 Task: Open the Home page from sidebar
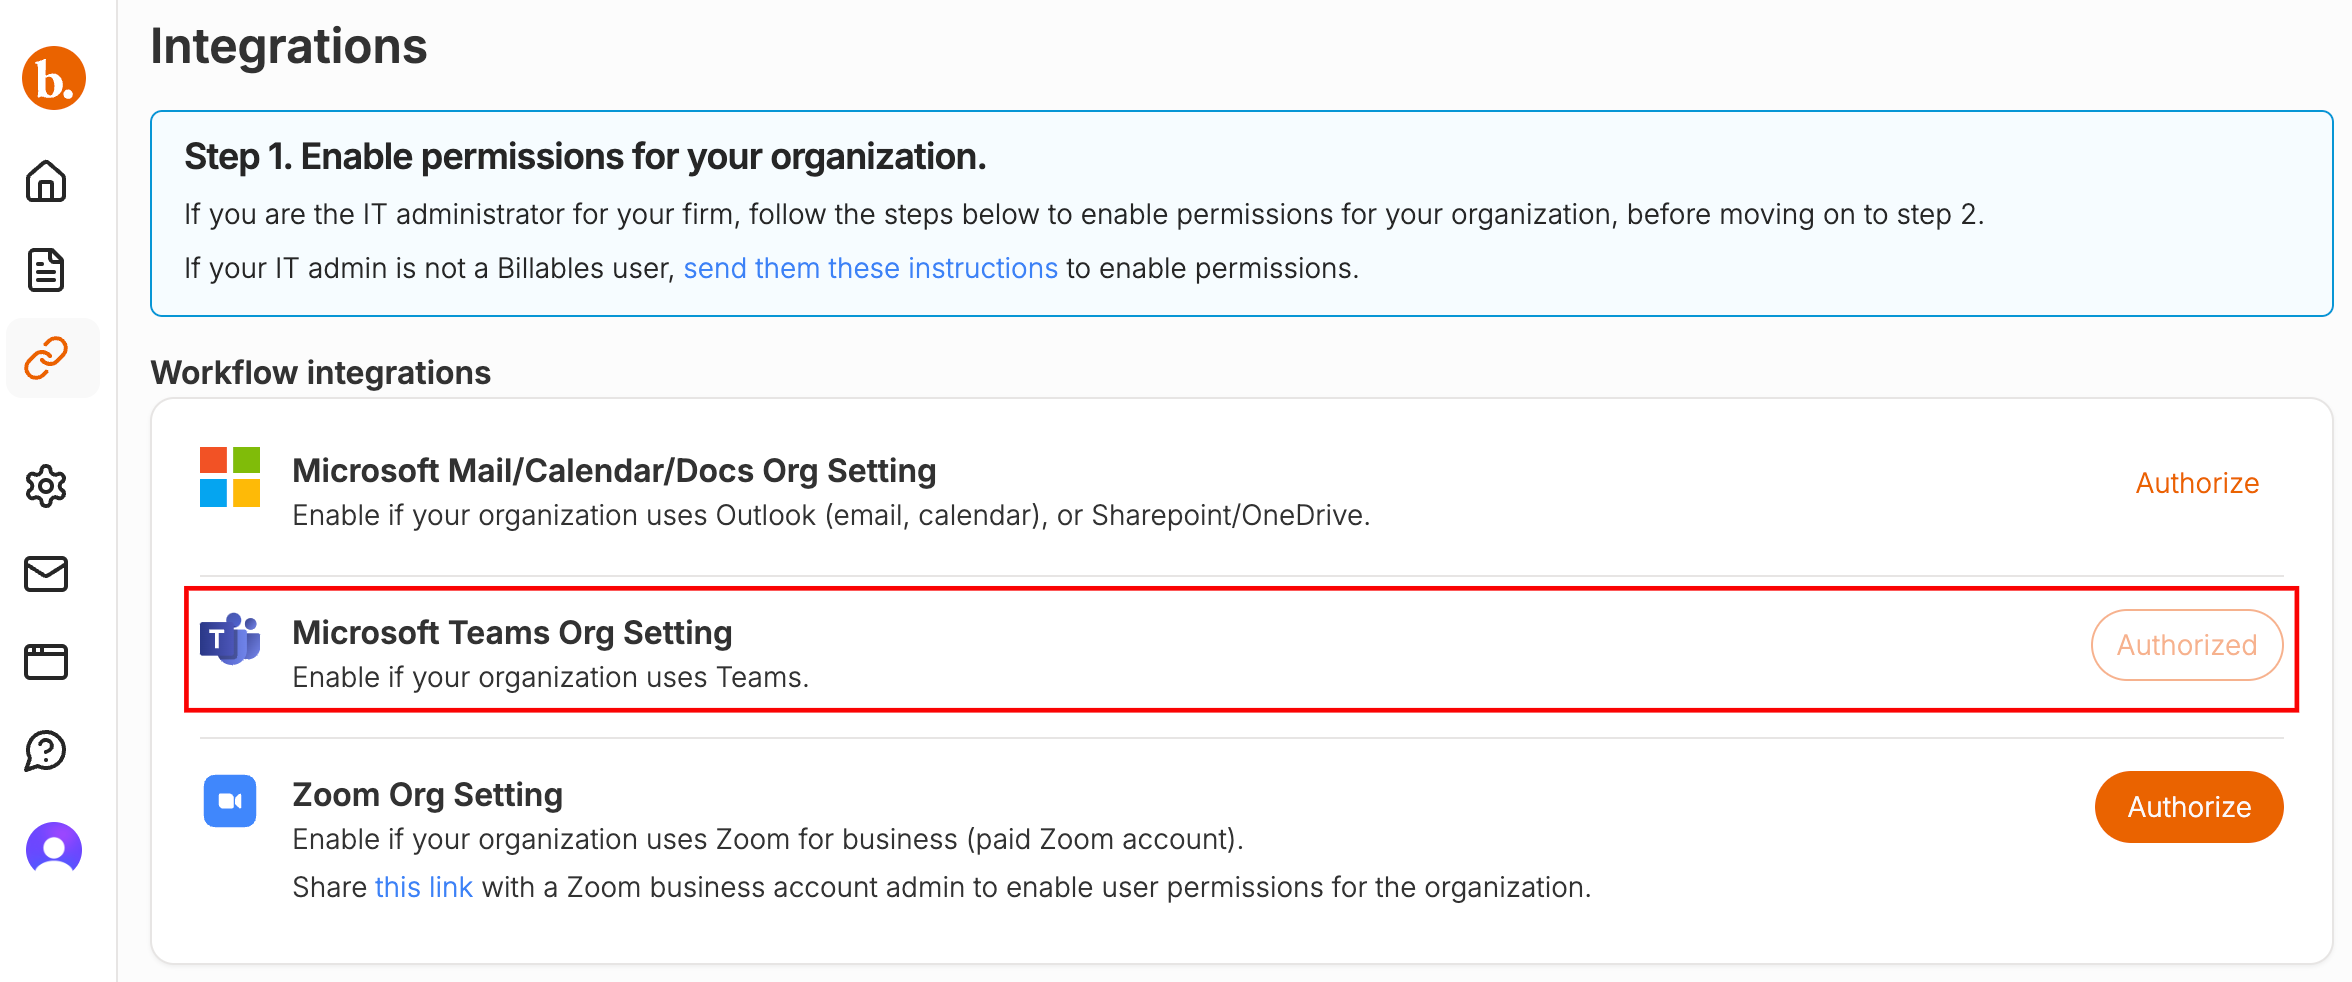(x=46, y=182)
